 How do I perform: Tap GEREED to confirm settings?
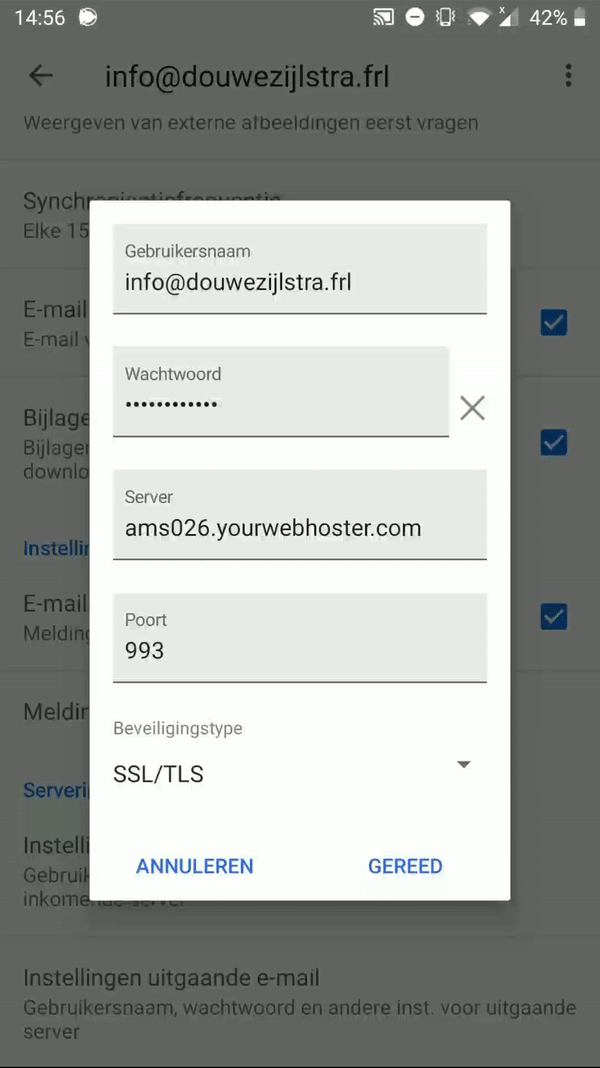coord(405,866)
